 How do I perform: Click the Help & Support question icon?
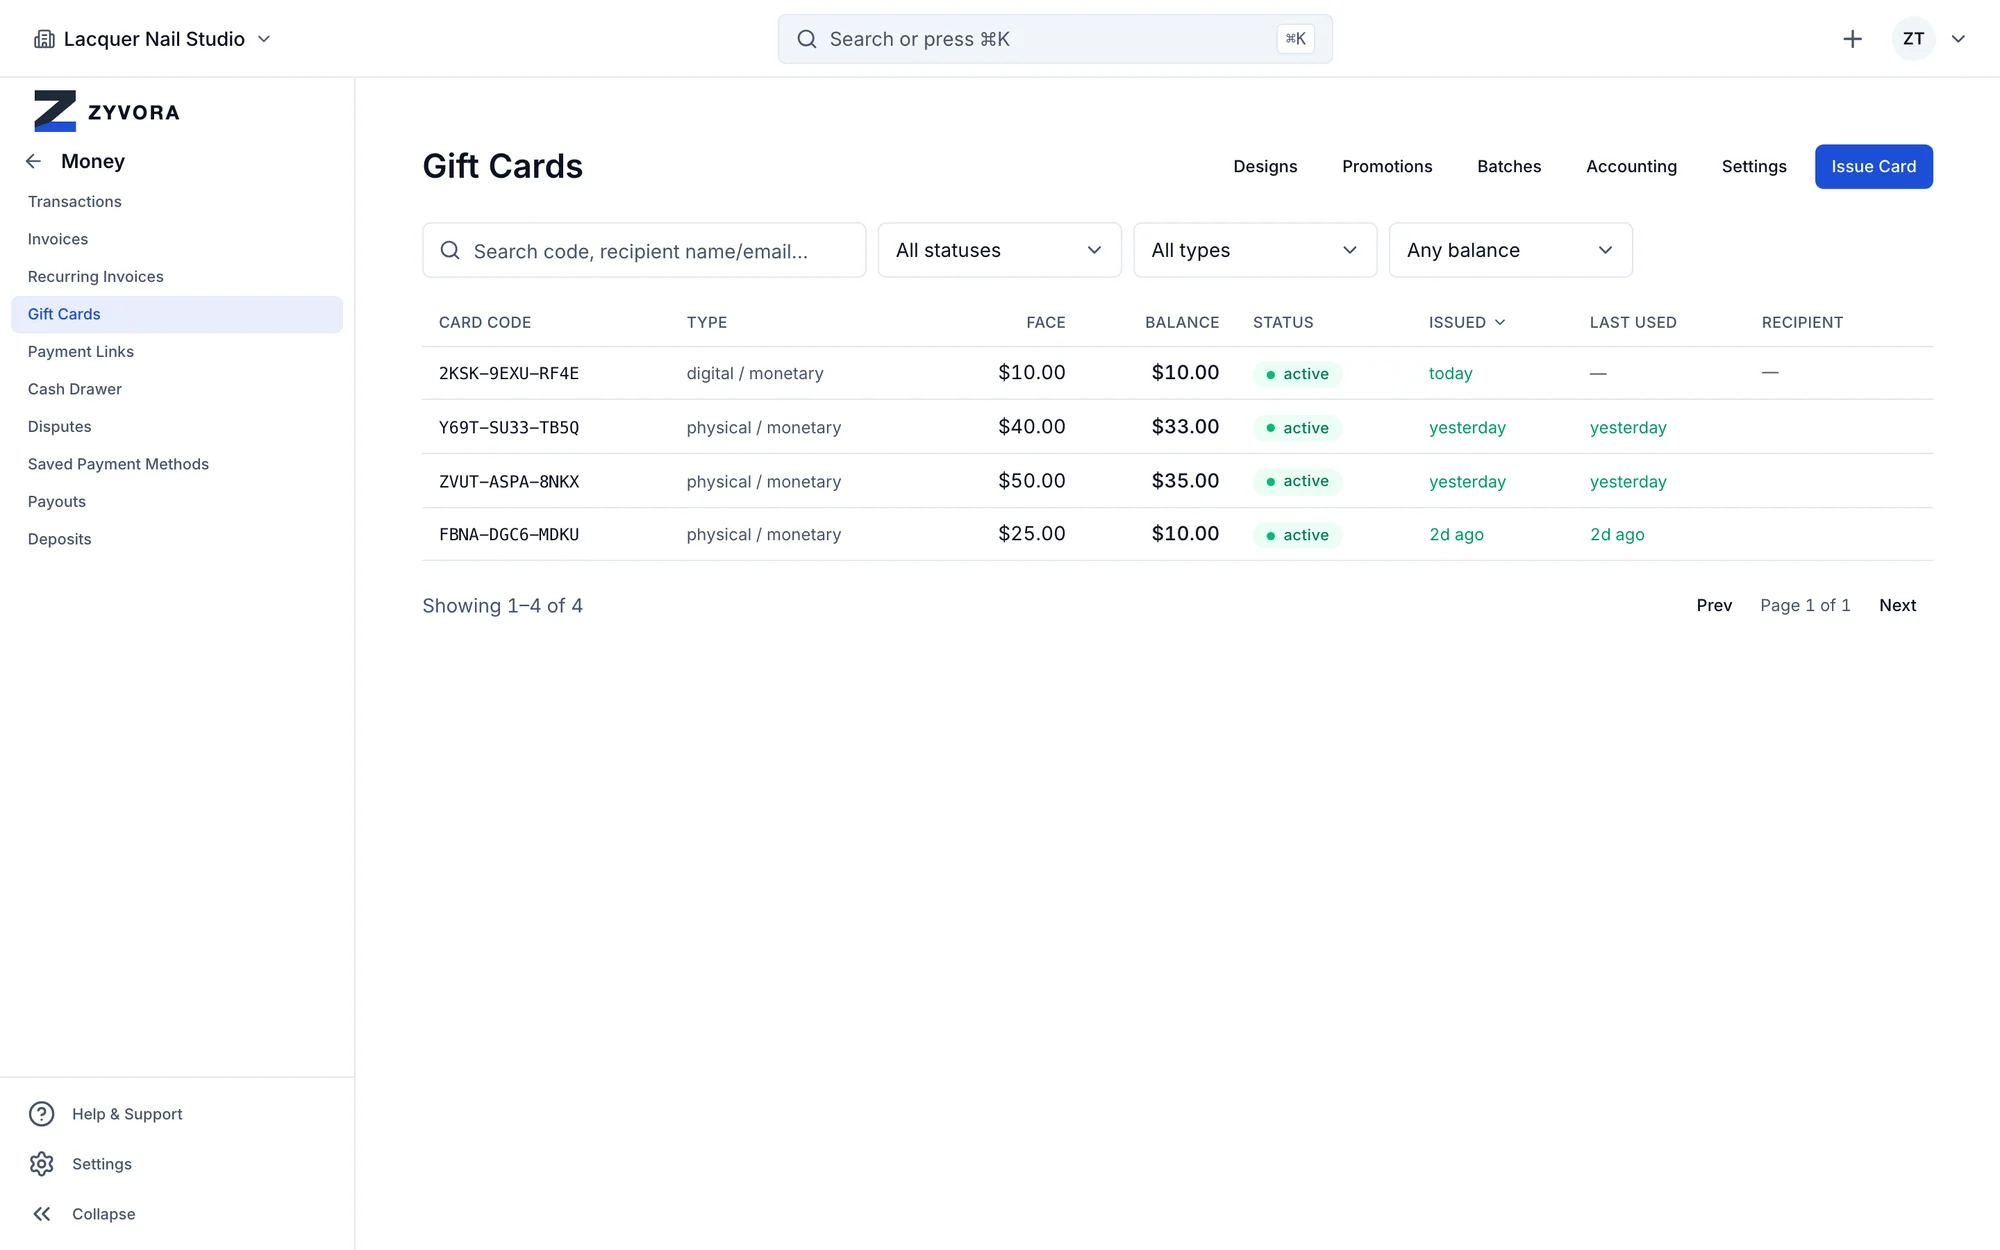pyautogui.click(x=42, y=1114)
